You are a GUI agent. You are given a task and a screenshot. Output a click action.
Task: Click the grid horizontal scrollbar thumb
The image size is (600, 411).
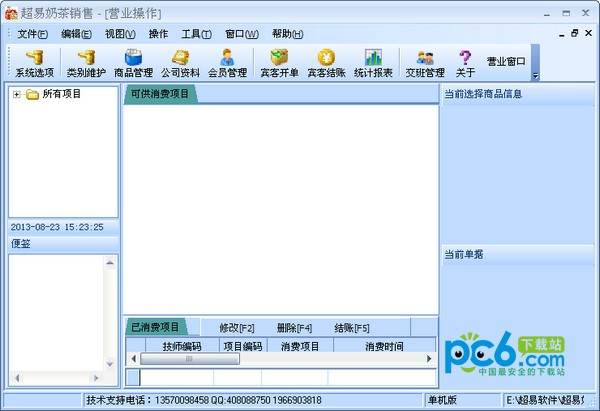coord(190,359)
